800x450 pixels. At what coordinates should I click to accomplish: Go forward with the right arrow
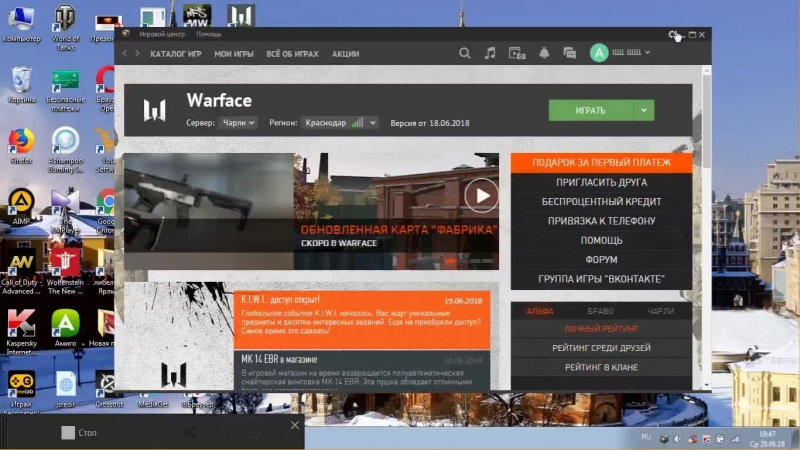pyautogui.click(x=137, y=53)
